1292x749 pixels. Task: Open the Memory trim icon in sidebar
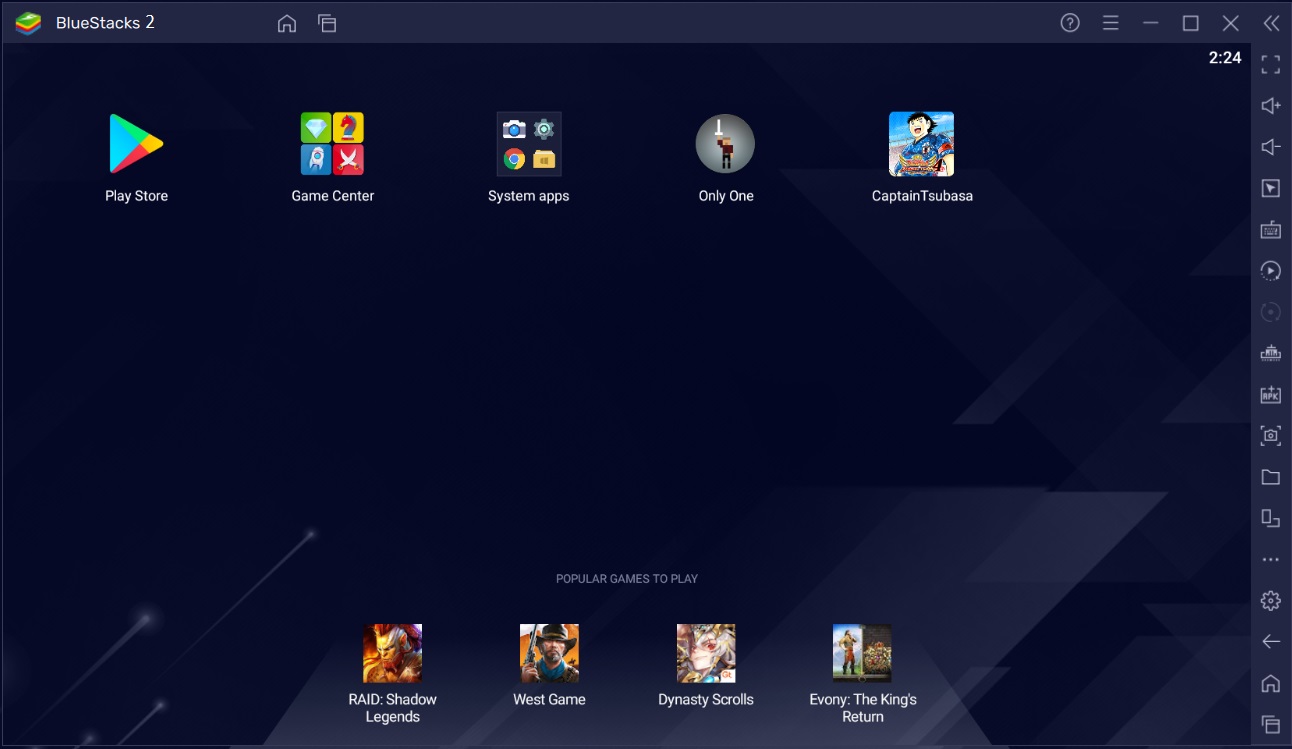coord(1271,353)
